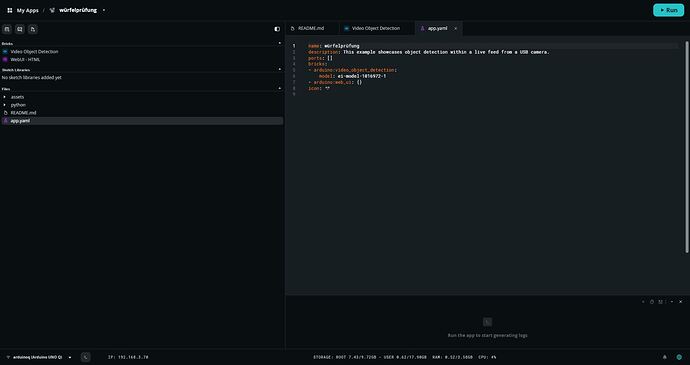Click the IP address in status bar

pos(128,357)
